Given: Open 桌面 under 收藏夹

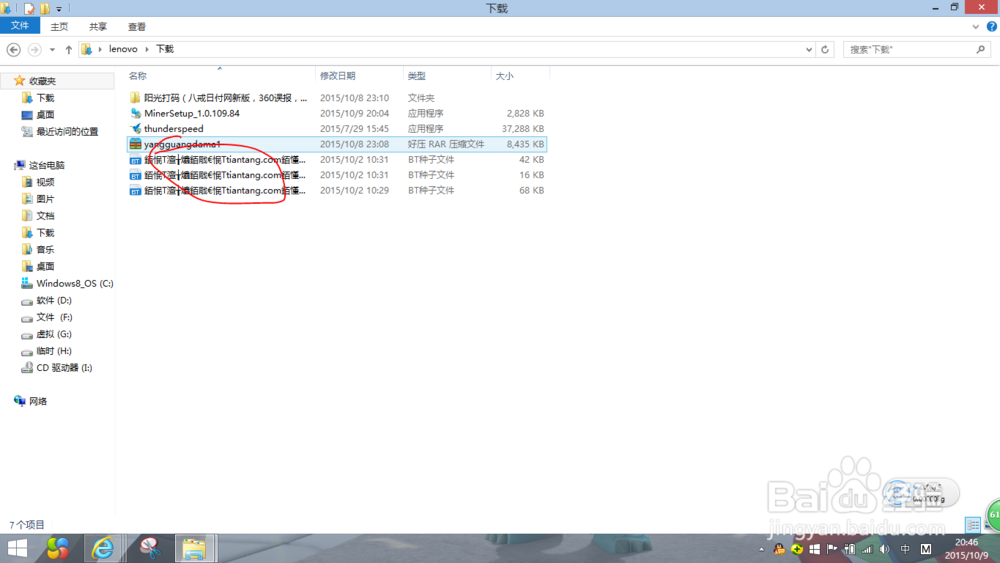Looking at the screenshot, I should coord(45,115).
